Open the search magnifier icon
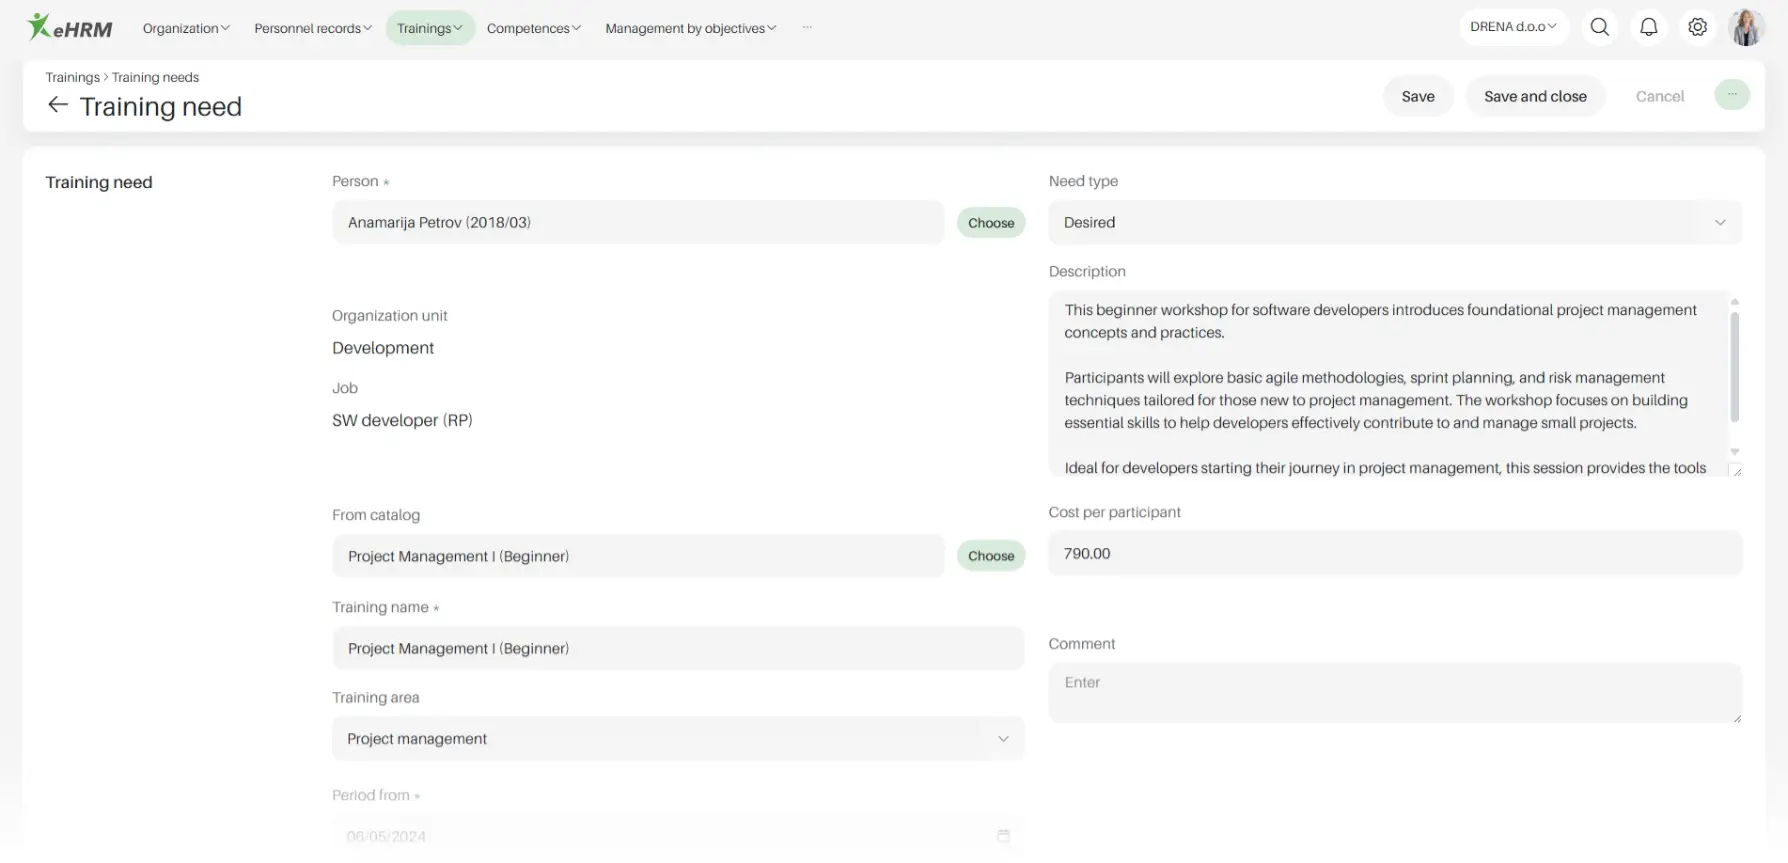Screen dimensions: 1788x863 point(1600,27)
